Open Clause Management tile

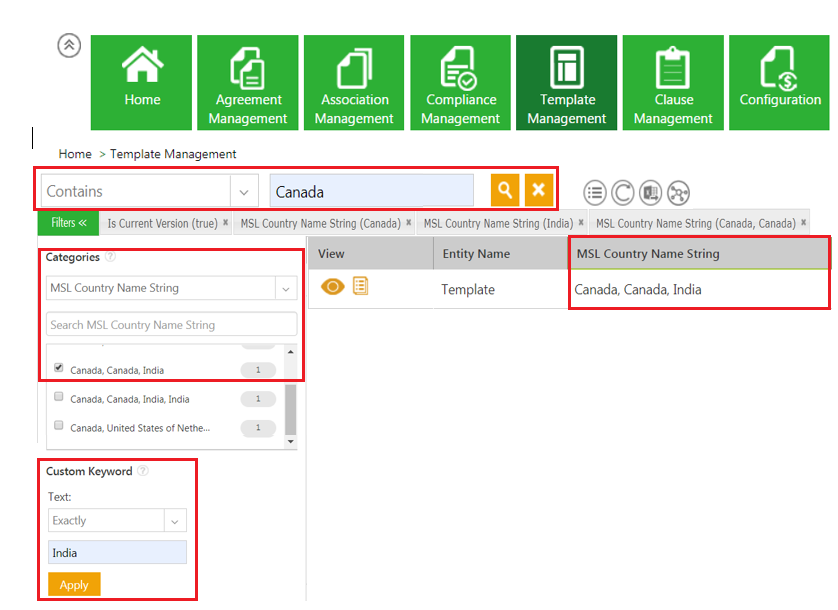click(673, 82)
